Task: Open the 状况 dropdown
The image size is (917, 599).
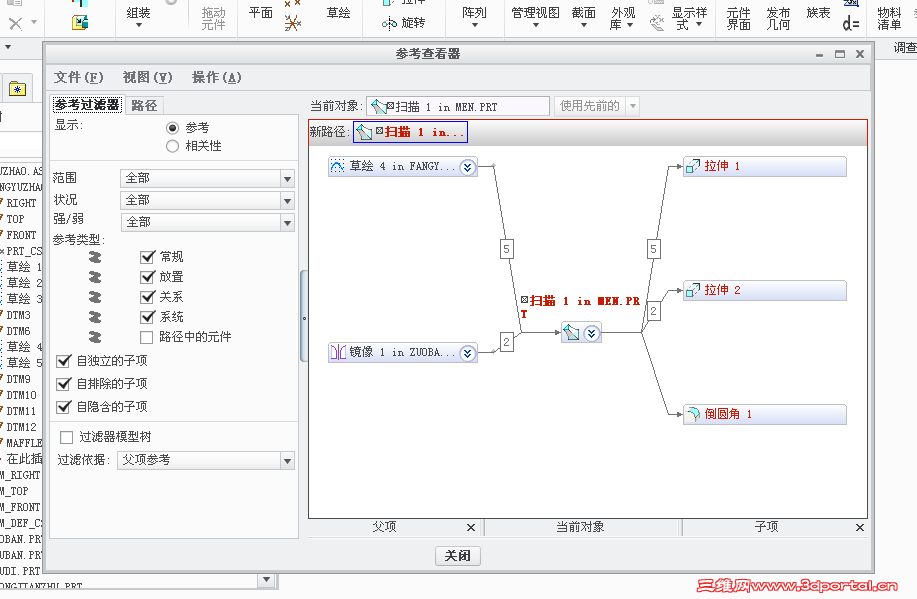Action: (207, 201)
